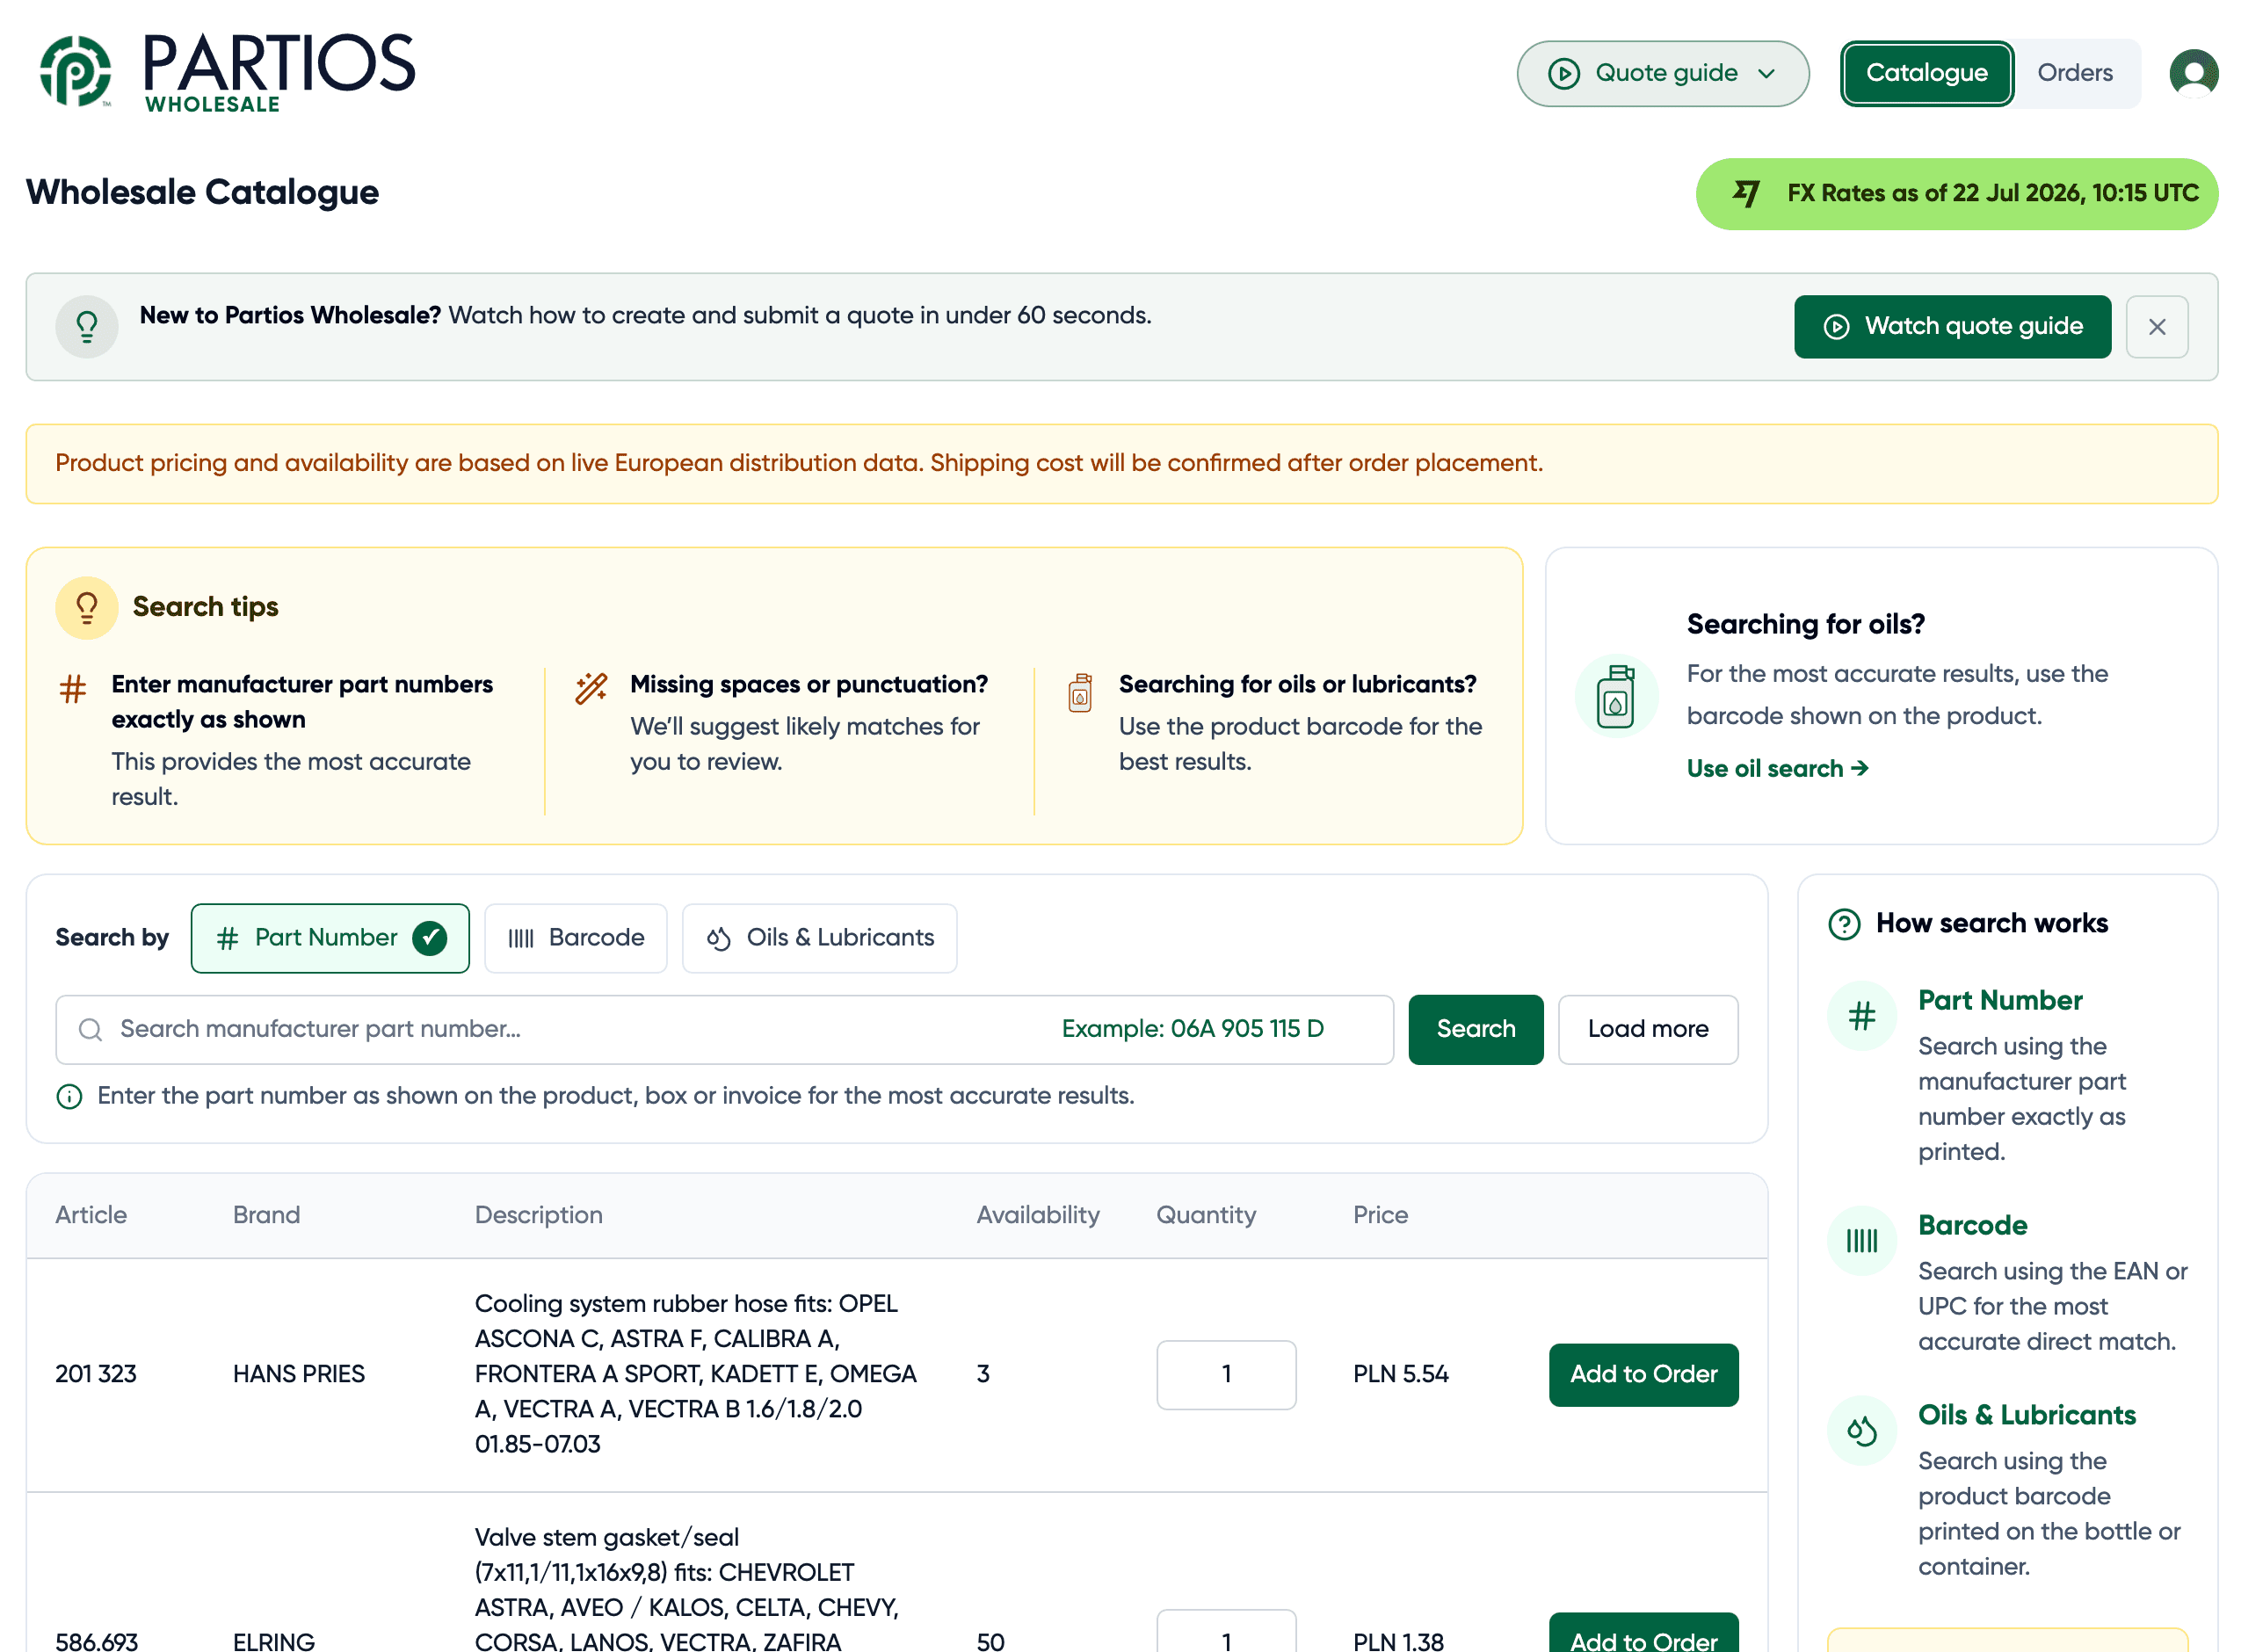Click the droplet icon in Search by row
The height and width of the screenshot is (1652, 2241).
pyautogui.click(x=719, y=938)
